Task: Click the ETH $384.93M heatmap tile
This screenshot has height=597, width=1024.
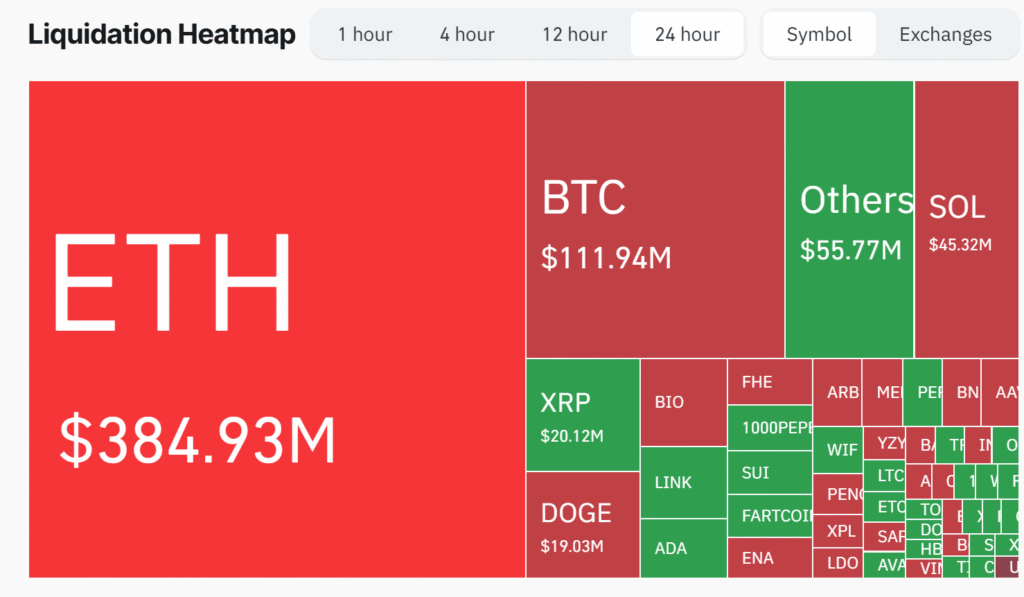Action: (277, 329)
